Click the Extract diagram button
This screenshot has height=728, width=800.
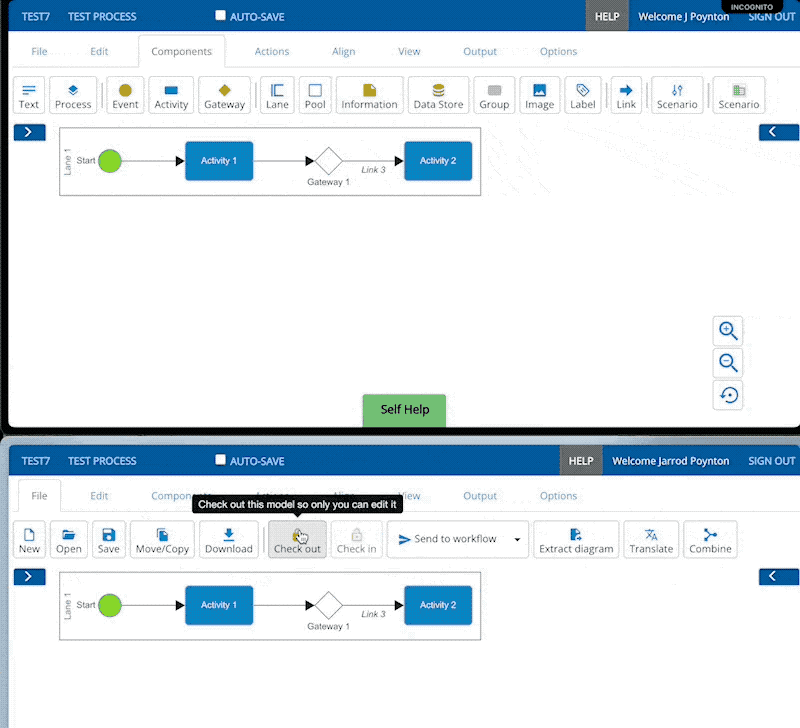point(576,540)
